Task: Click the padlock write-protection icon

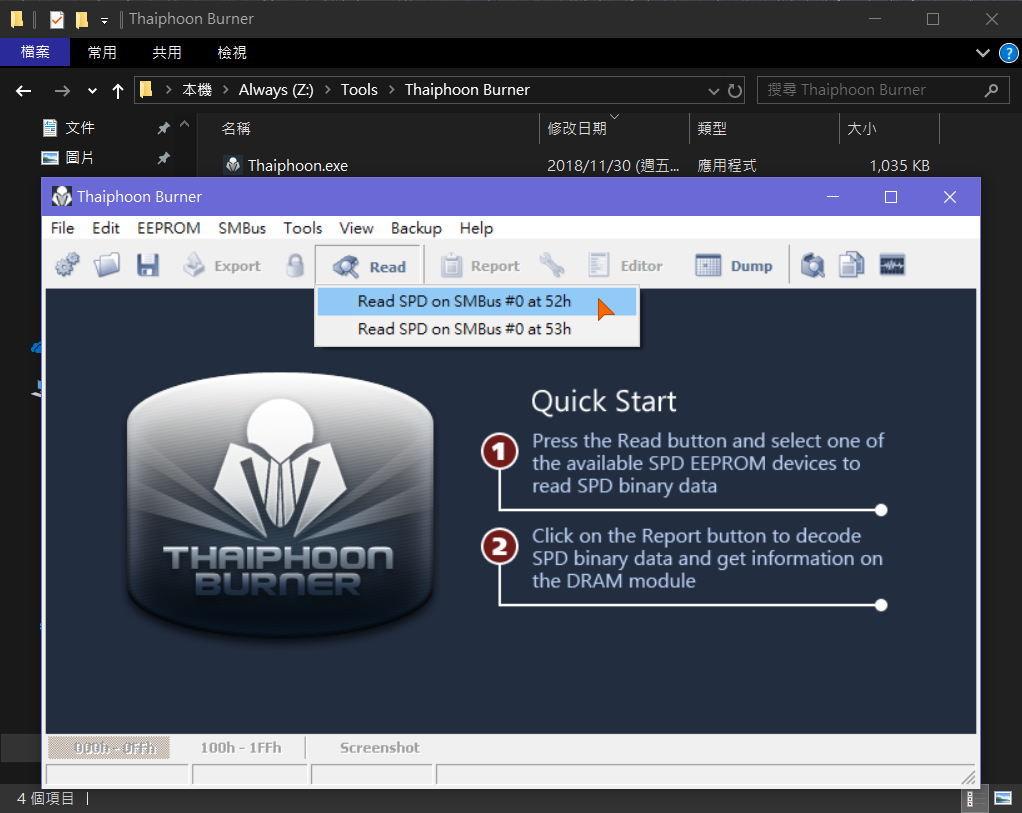Action: [x=295, y=265]
